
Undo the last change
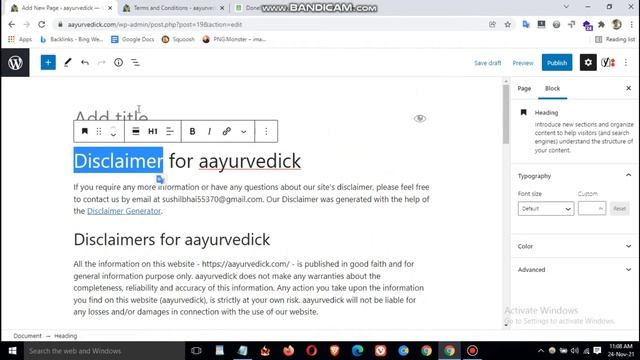point(85,62)
